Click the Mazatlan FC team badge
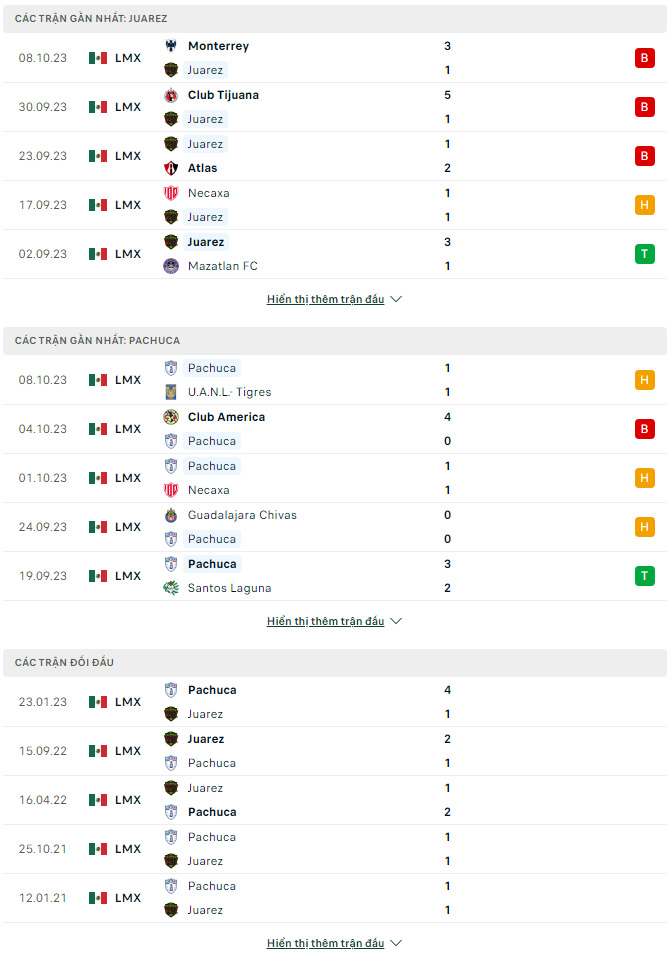The width and height of the screenshot is (669, 954). pyautogui.click(x=171, y=266)
